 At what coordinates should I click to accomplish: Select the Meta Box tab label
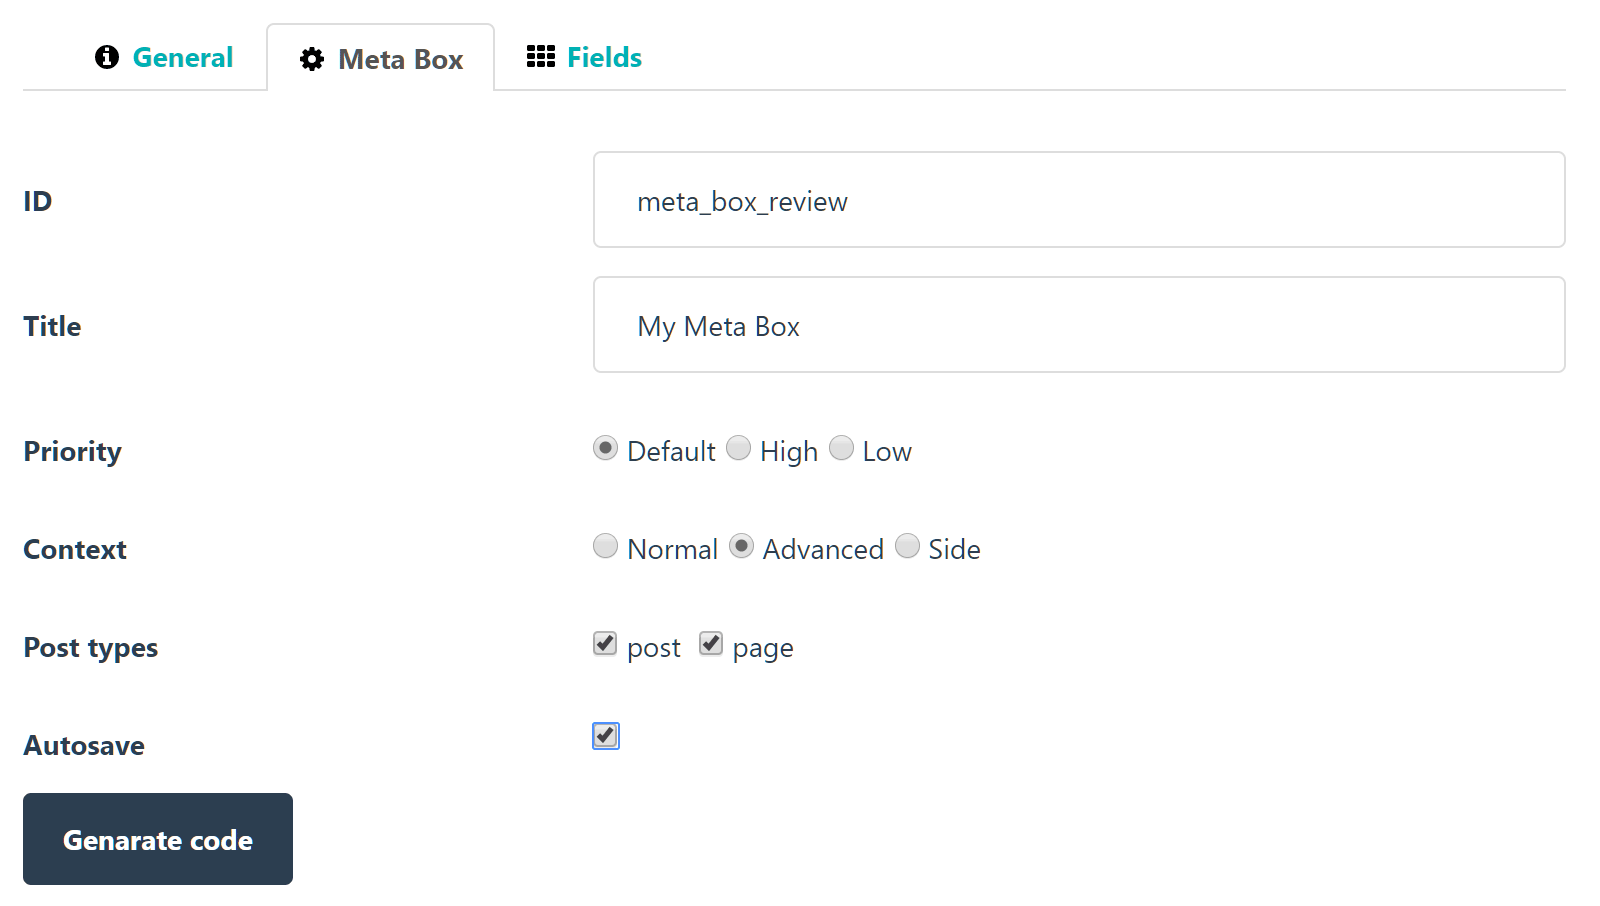[400, 59]
